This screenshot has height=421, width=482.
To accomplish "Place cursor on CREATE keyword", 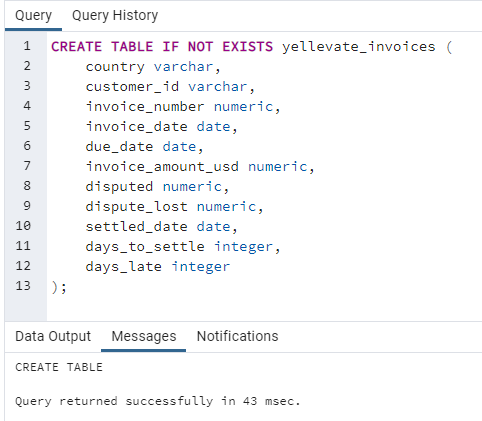I will point(76,47).
